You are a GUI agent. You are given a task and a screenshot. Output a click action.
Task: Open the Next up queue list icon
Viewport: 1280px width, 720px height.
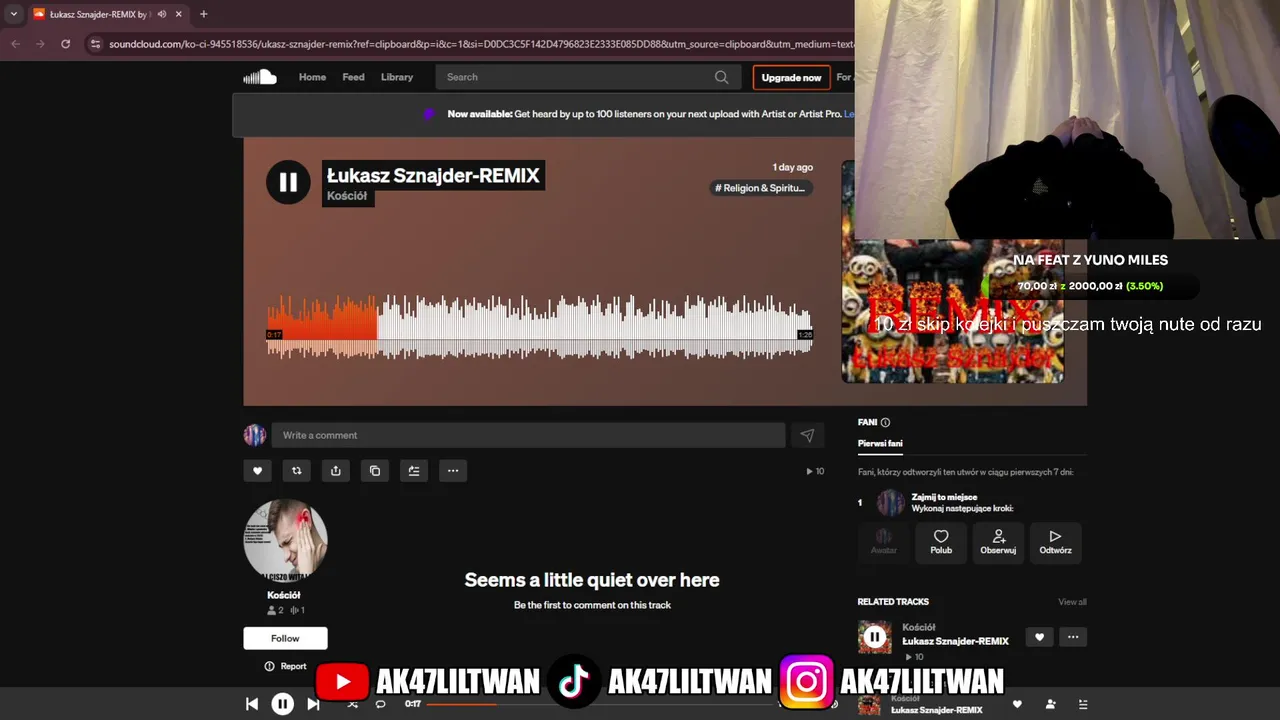[x=1083, y=704]
